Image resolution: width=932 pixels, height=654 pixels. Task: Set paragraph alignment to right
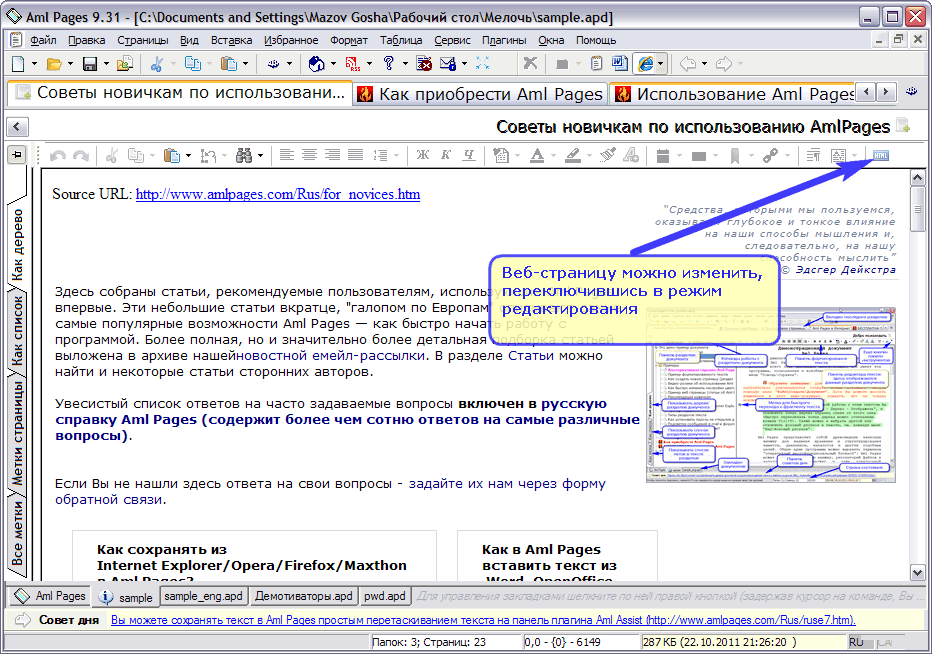click(x=332, y=156)
